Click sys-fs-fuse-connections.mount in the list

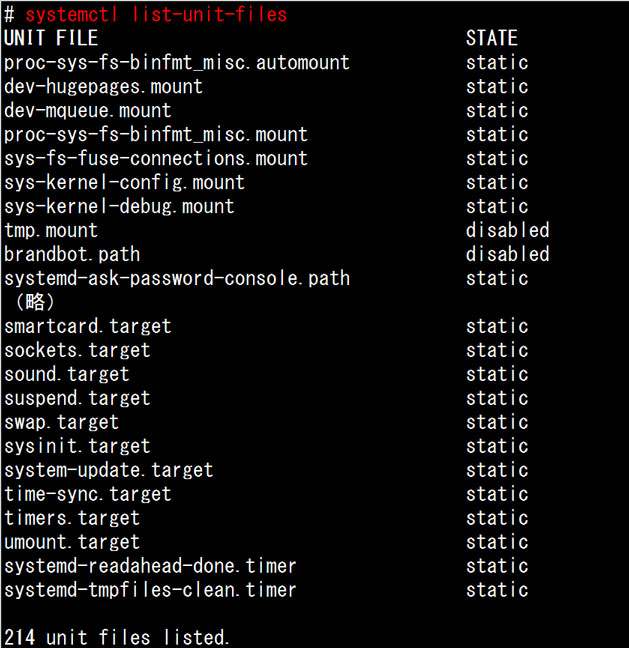tap(156, 158)
